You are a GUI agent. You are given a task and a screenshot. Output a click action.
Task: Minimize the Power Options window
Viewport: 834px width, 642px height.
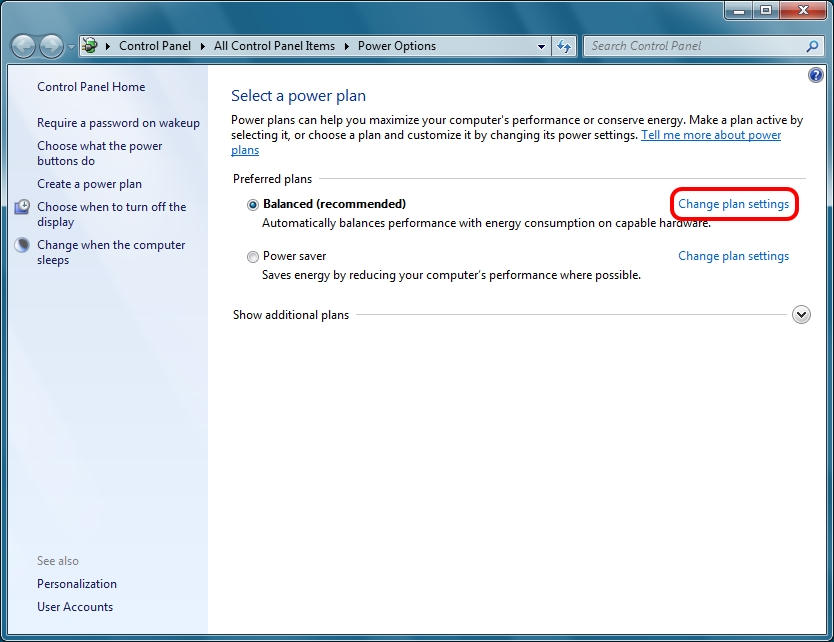pyautogui.click(x=739, y=10)
